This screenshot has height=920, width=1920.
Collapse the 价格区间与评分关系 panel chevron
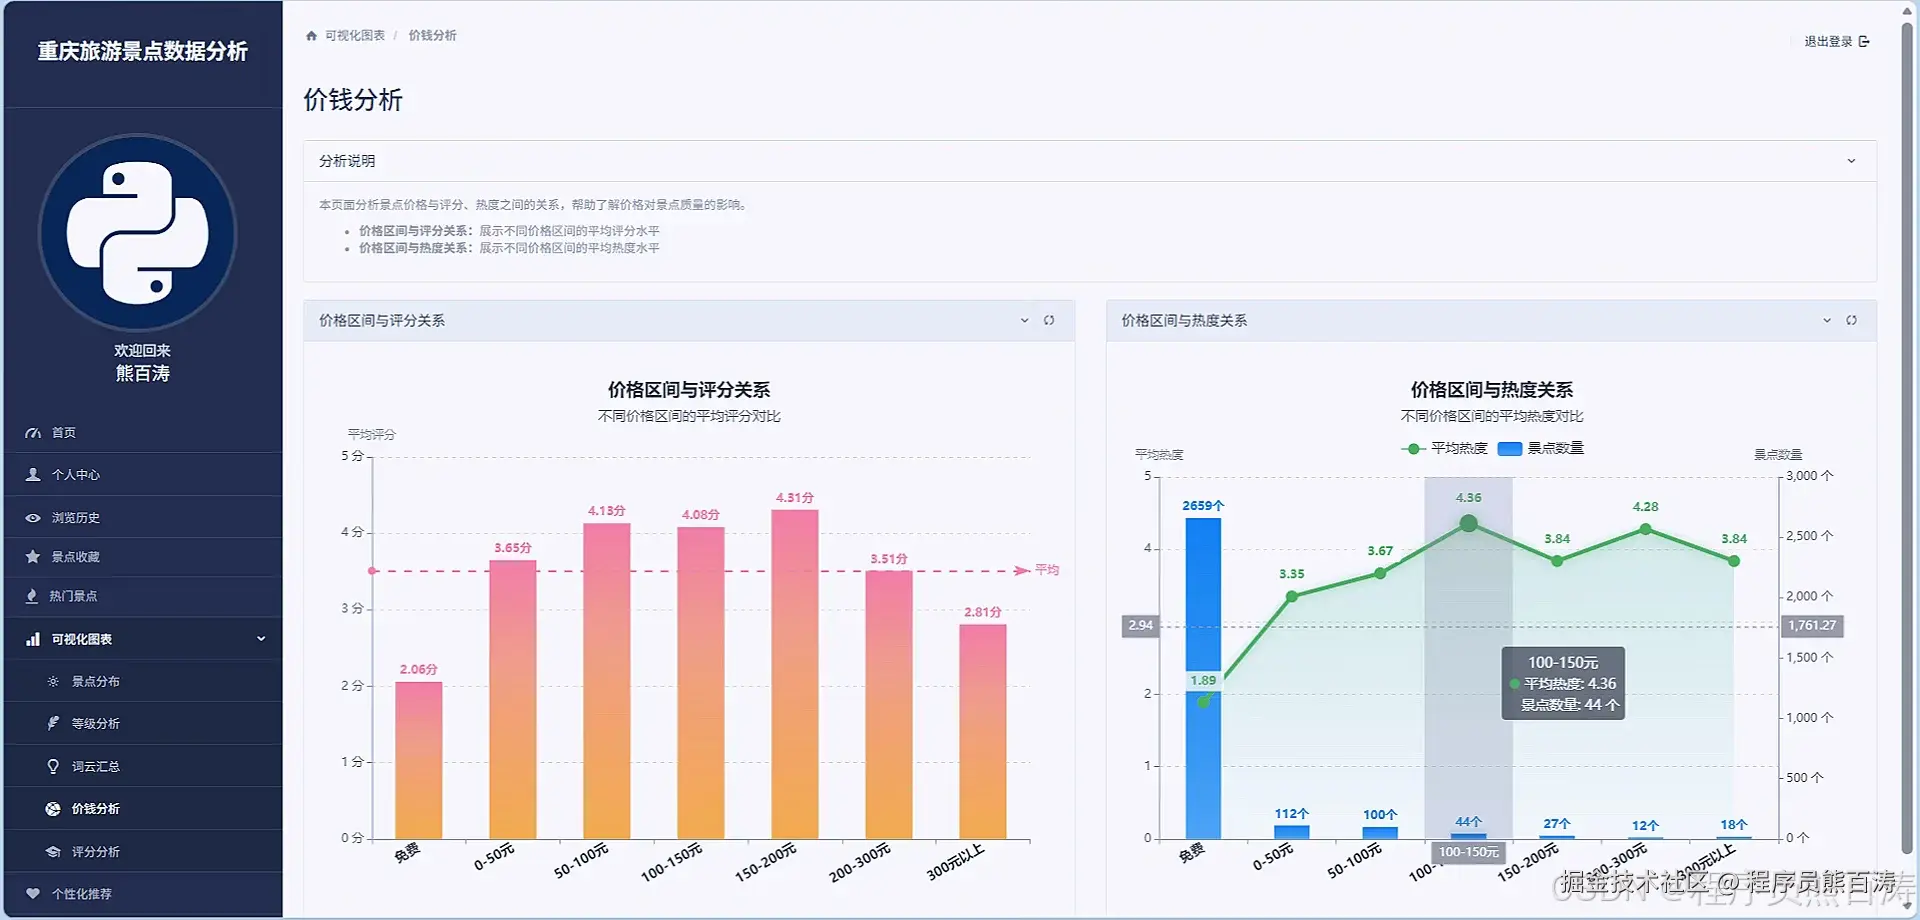(x=1024, y=320)
